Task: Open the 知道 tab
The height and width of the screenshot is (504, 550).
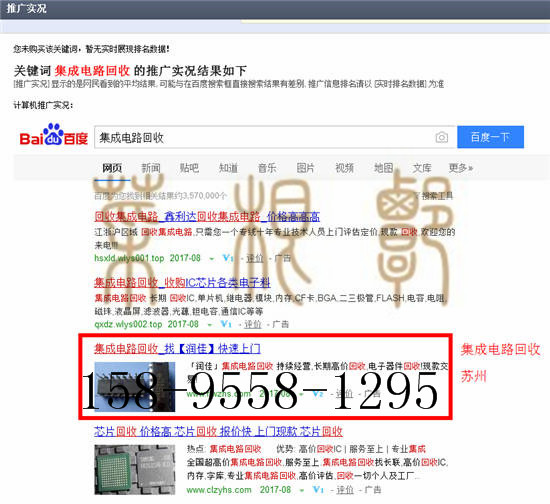Action: click(228, 168)
